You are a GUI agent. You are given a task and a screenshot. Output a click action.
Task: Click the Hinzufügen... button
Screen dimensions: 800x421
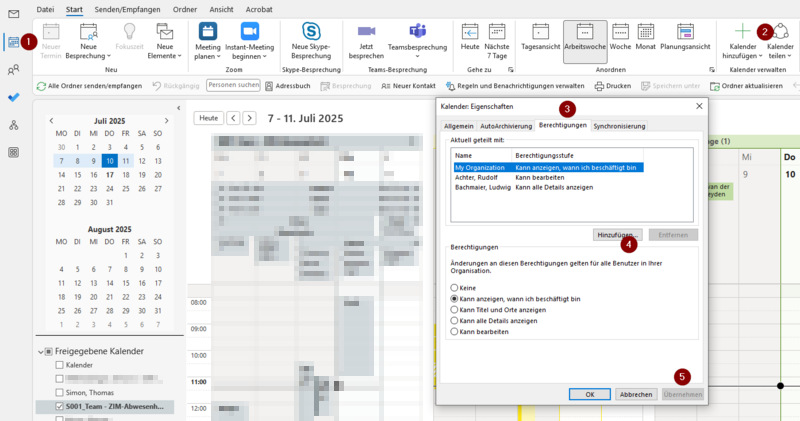pos(617,234)
